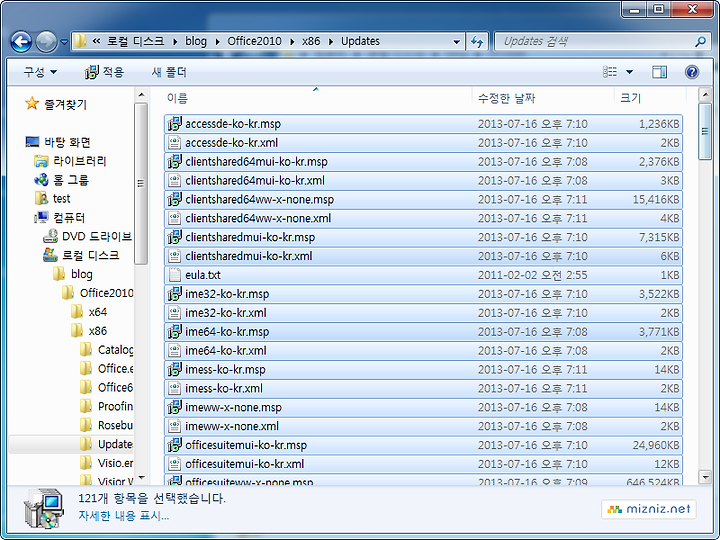Select DVD 드라이브 in the tree
Screen dimensions: 720x540
click(96, 236)
